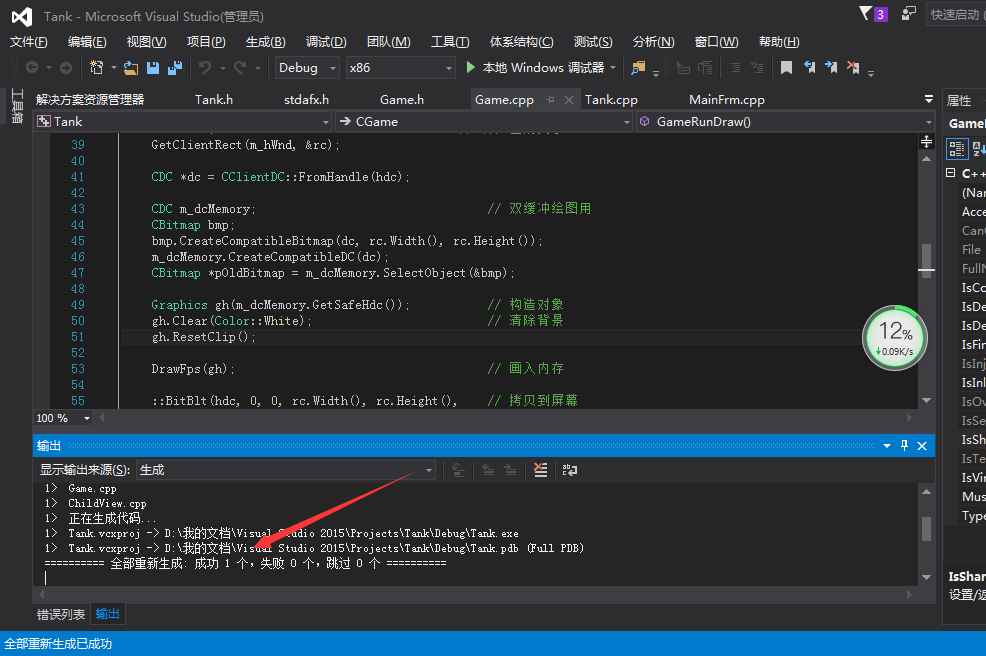
Task: Switch to the Tank.h tab
Action: coord(214,99)
